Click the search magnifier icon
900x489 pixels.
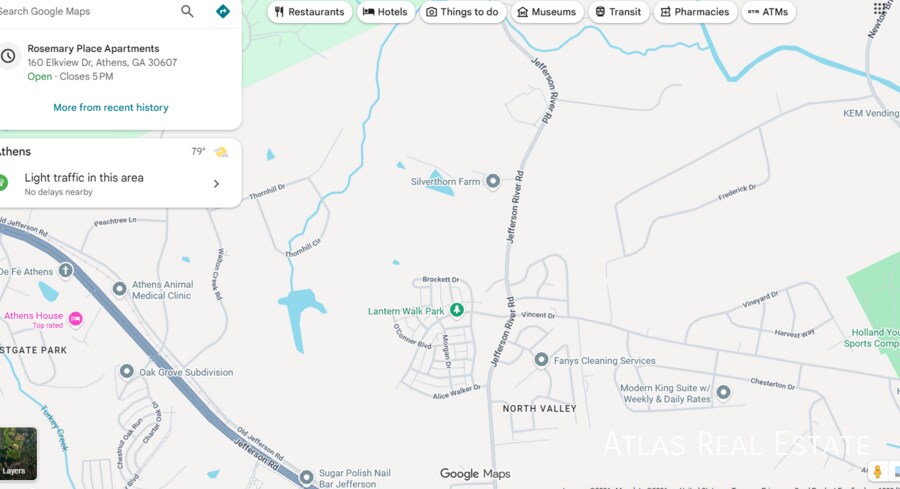click(x=187, y=12)
